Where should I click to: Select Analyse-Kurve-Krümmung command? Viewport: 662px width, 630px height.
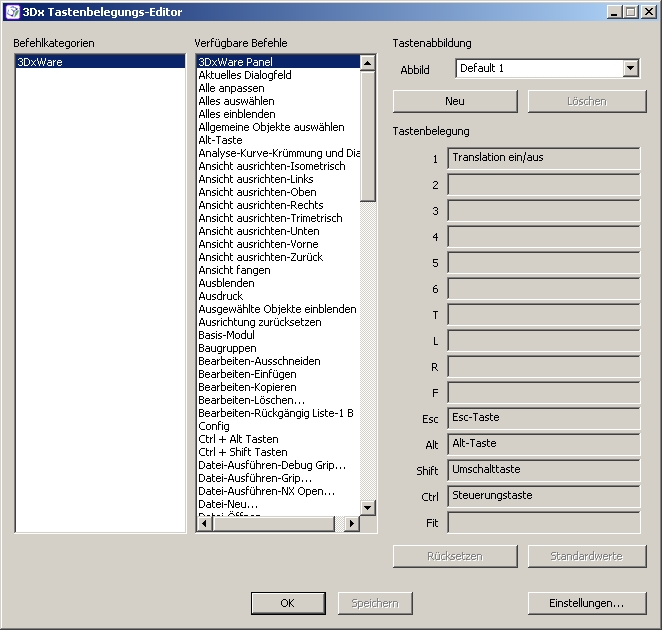[x=278, y=153]
